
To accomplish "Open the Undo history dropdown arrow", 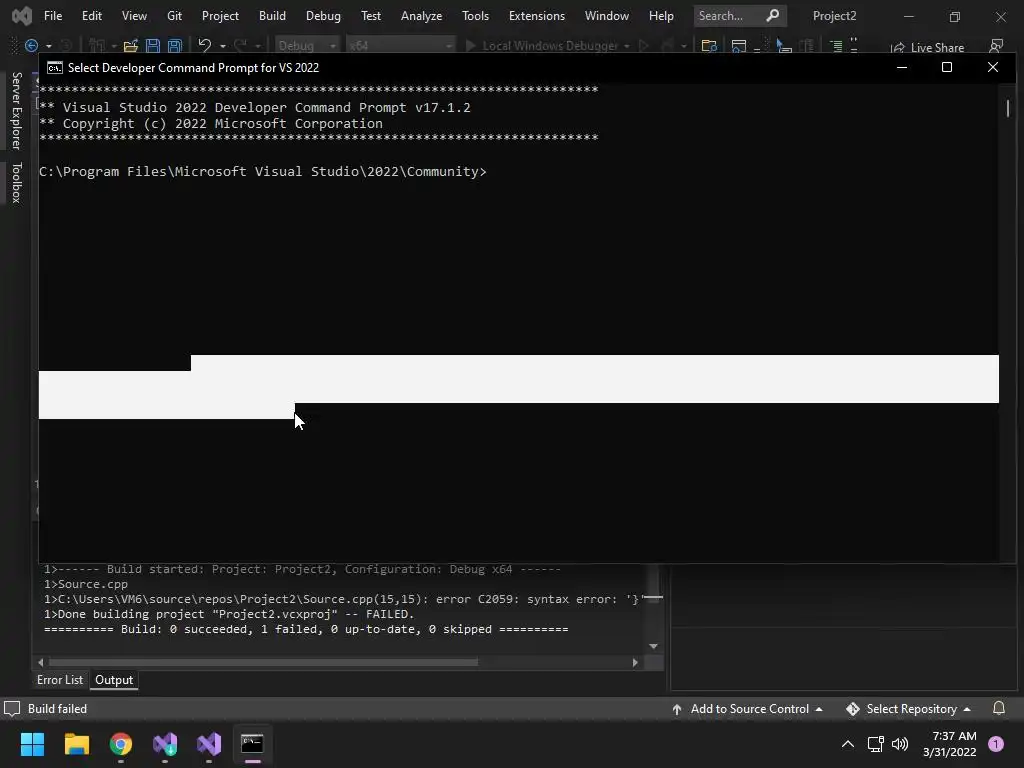I will (223, 46).
